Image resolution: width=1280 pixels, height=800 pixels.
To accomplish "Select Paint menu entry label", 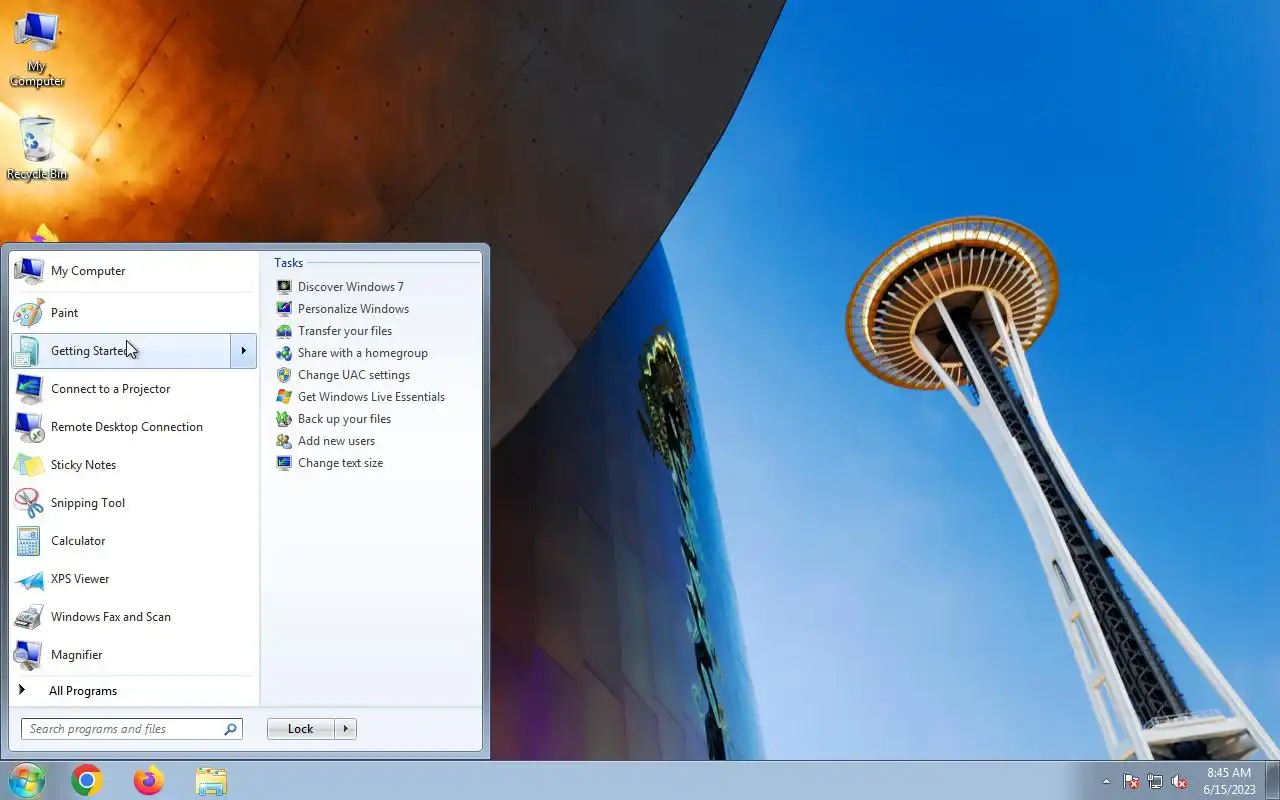I will (x=65, y=313).
